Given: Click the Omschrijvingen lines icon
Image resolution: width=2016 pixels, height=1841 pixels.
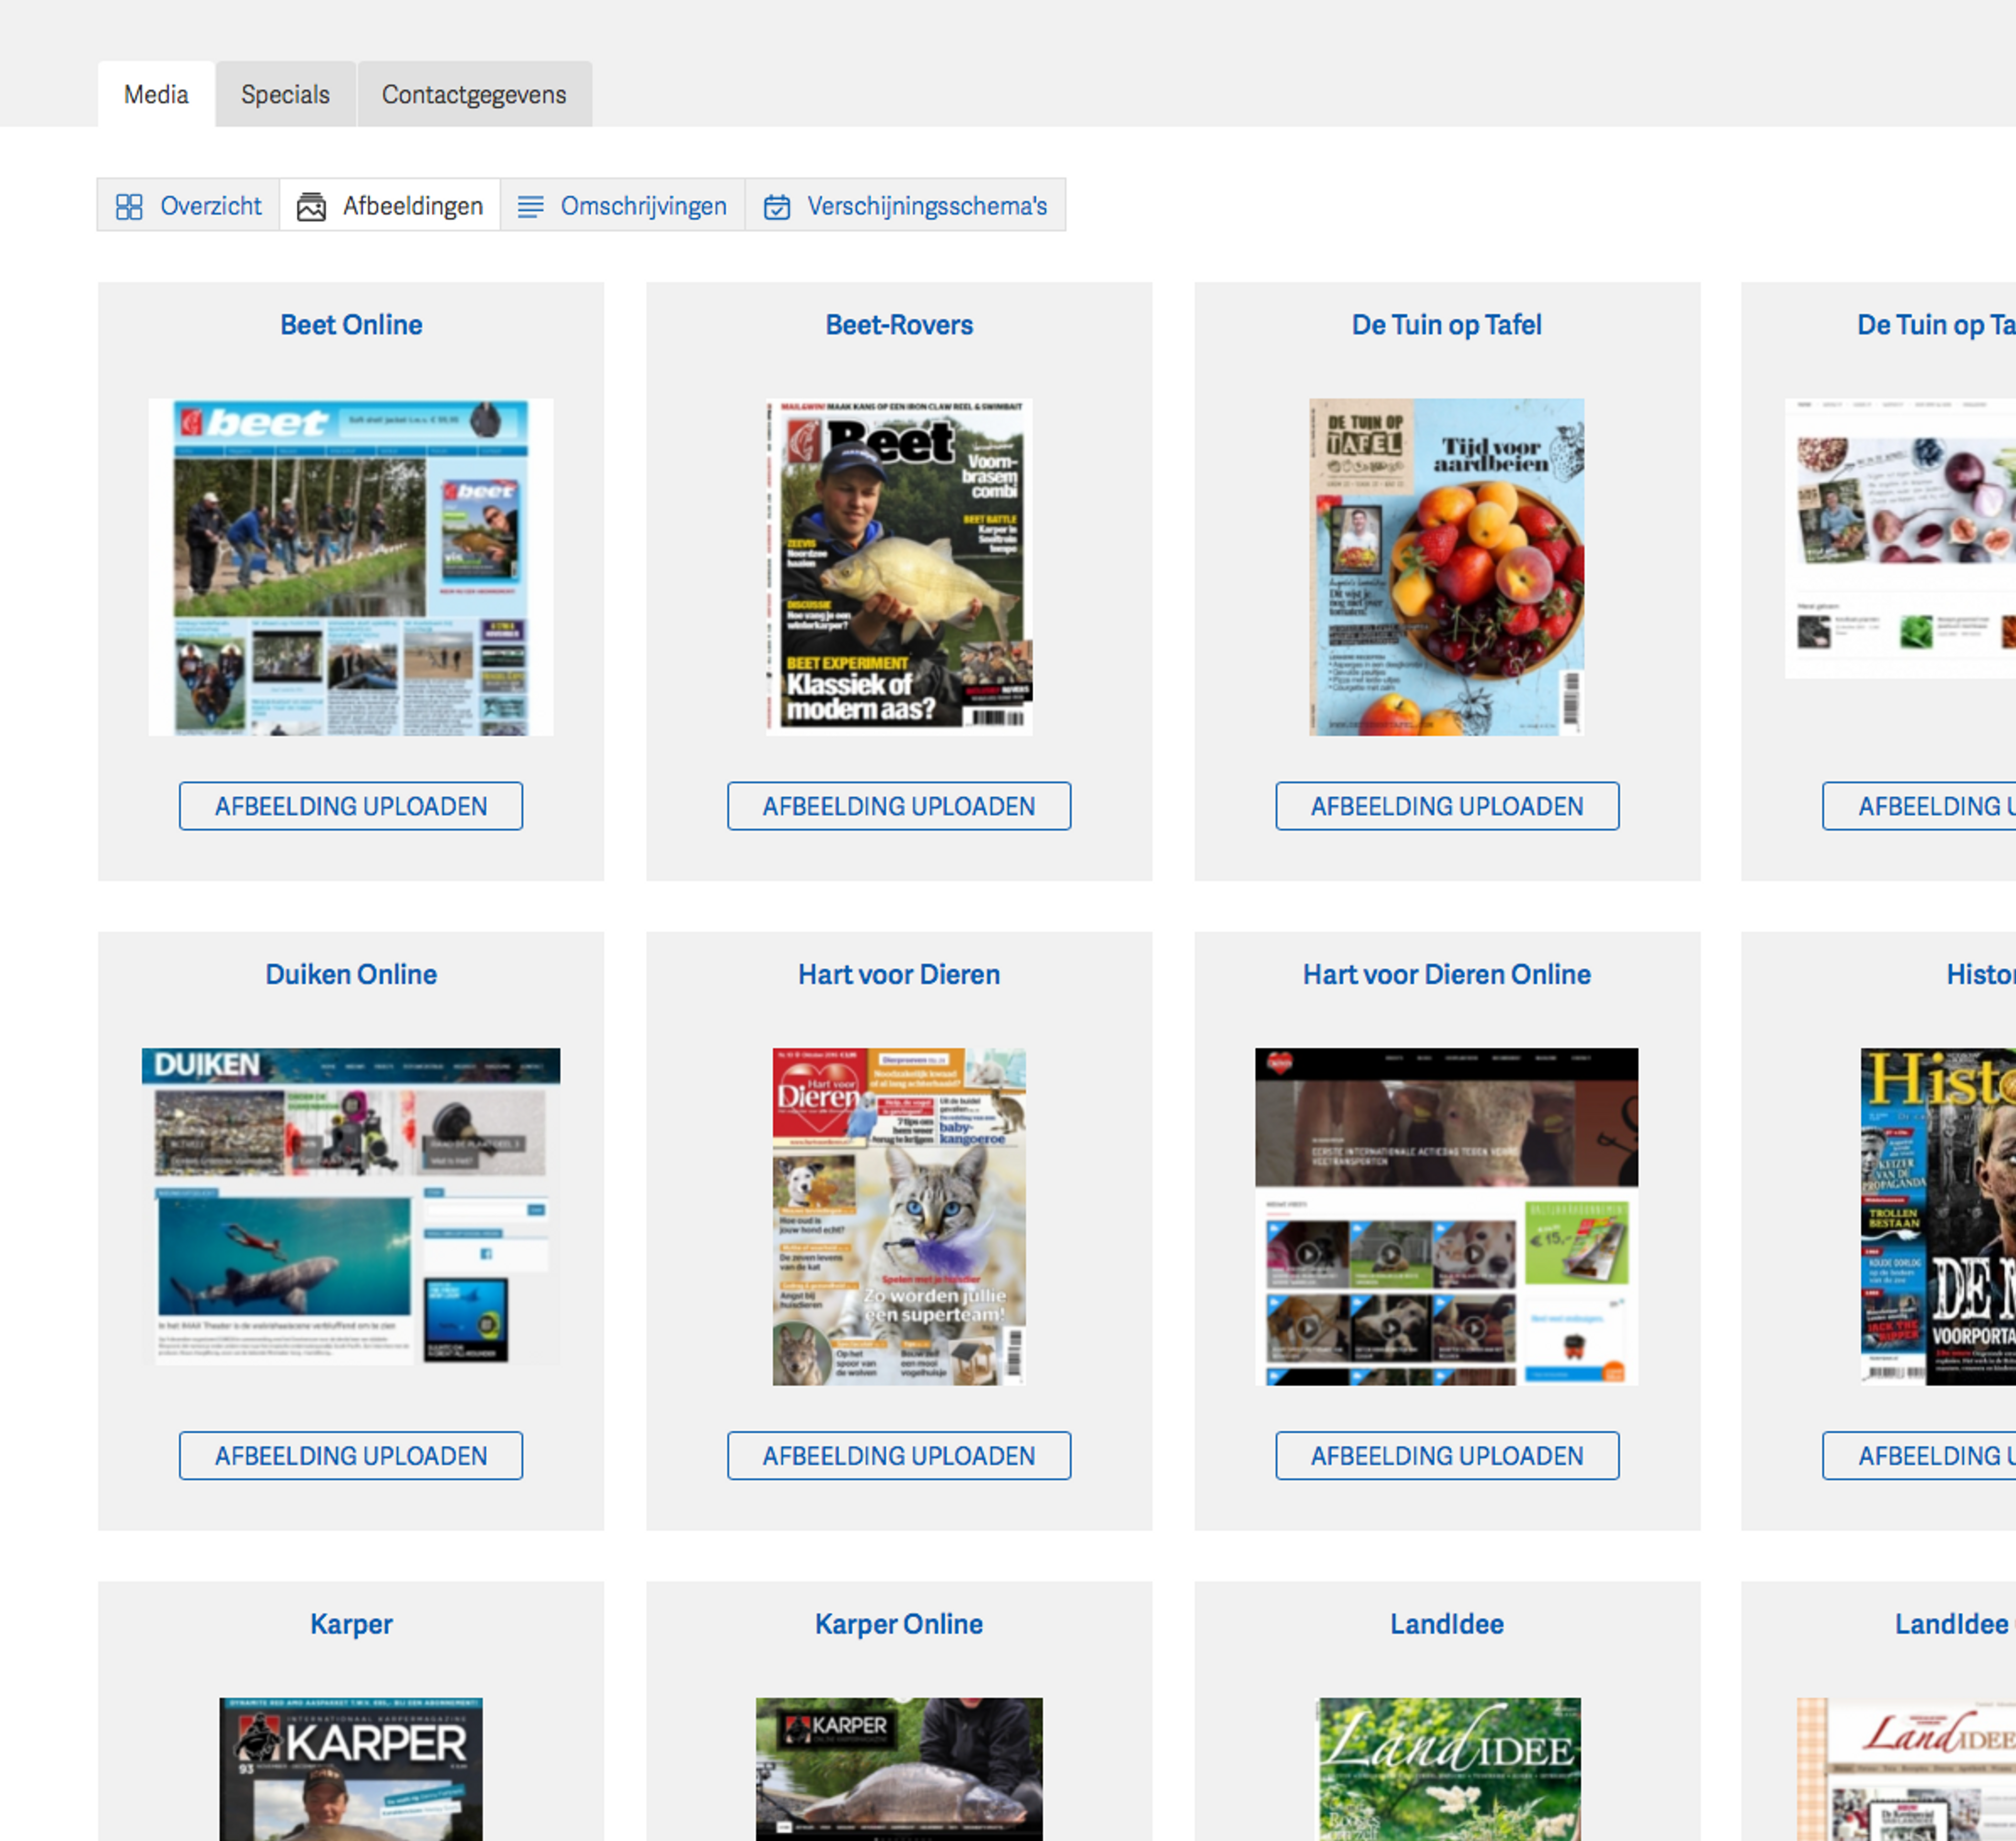Looking at the screenshot, I should 530,207.
